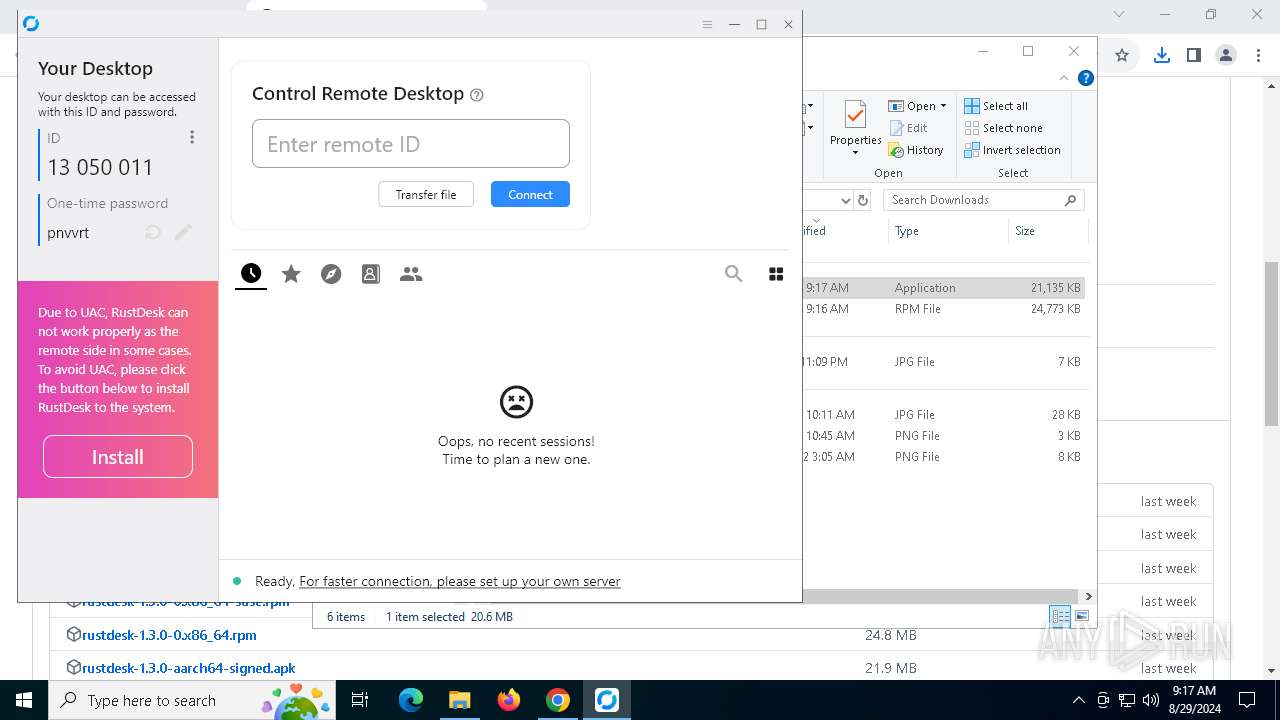This screenshot has width=1280, height=720.
Task: Switch Explorer to details view icon
Action: 1060,616
